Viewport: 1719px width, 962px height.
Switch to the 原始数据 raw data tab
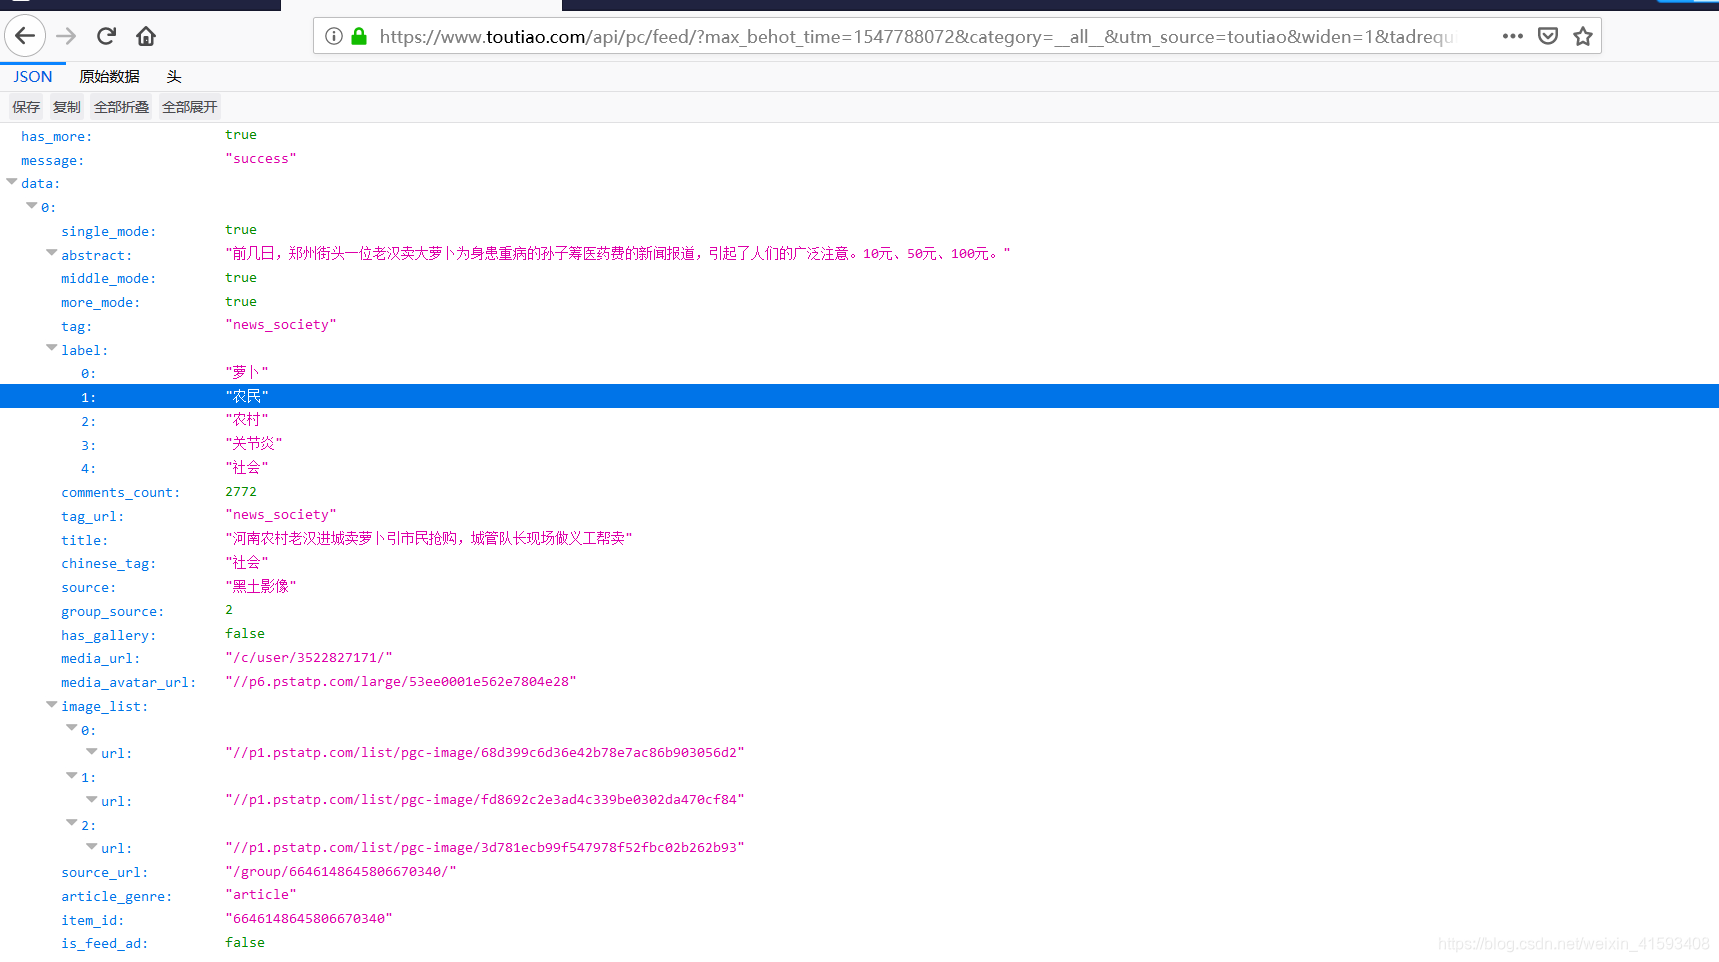point(109,76)
